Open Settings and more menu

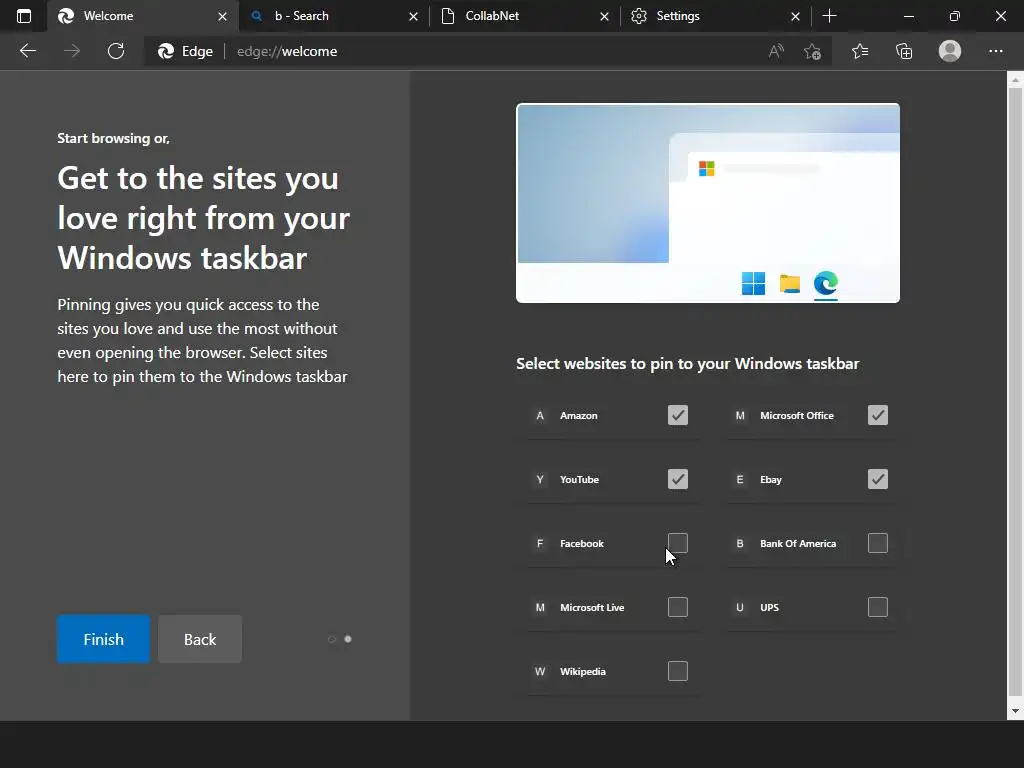995,51
